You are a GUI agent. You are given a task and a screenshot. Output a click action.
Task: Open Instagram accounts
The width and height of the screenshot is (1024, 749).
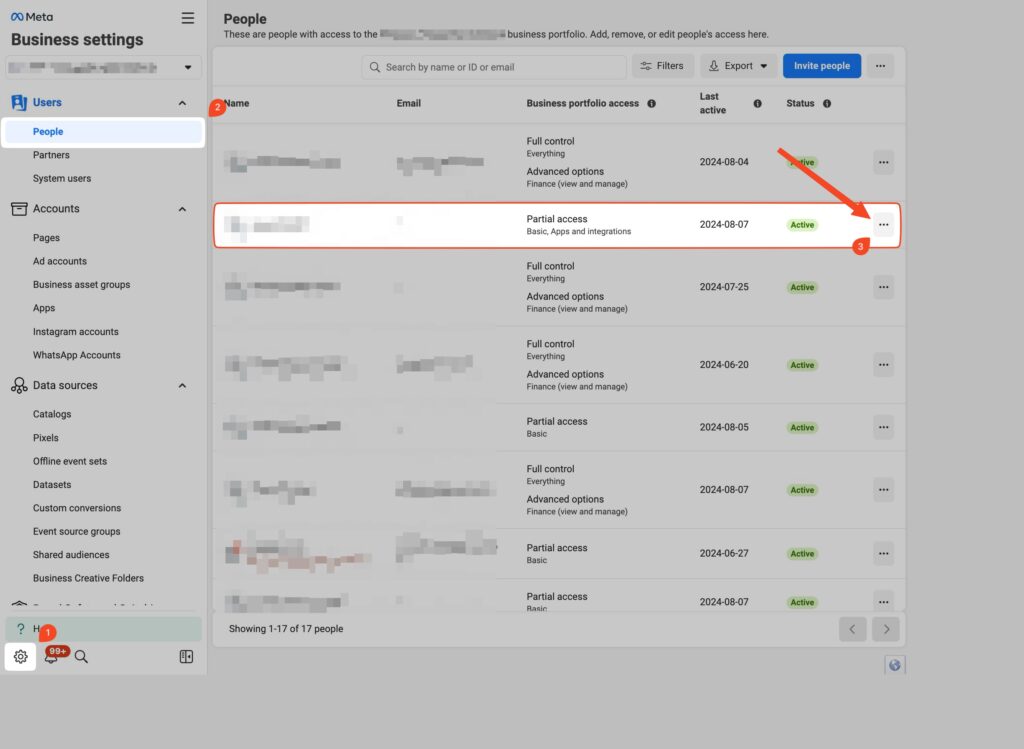76,332
